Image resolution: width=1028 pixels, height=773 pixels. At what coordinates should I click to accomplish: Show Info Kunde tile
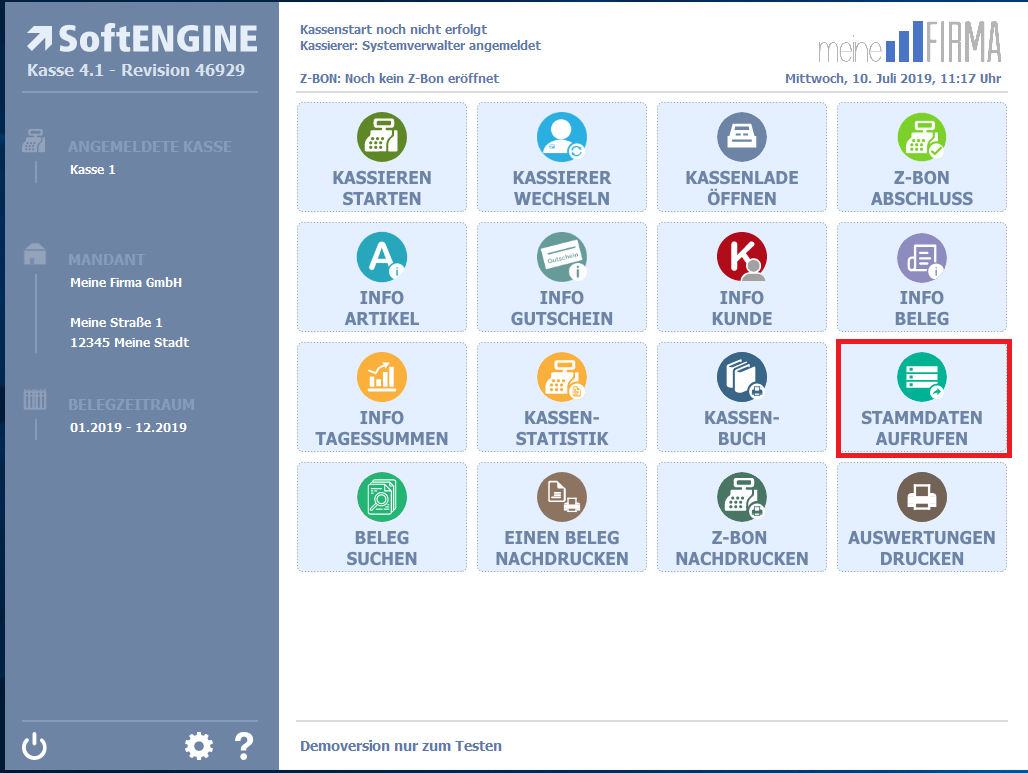pos(742,277)
